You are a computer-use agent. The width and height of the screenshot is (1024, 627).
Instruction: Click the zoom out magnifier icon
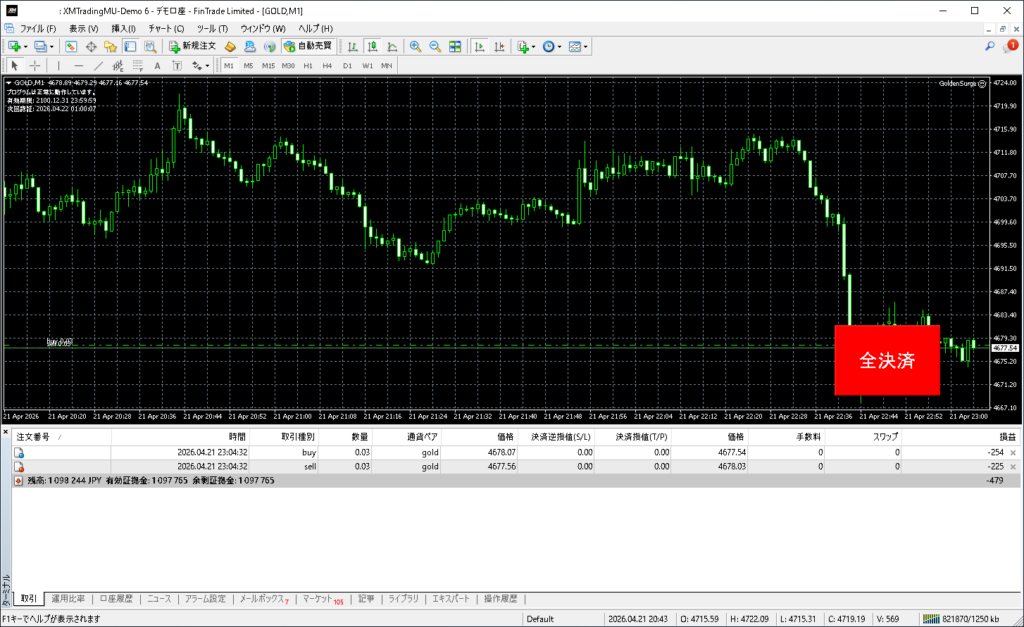pos(435,46)
